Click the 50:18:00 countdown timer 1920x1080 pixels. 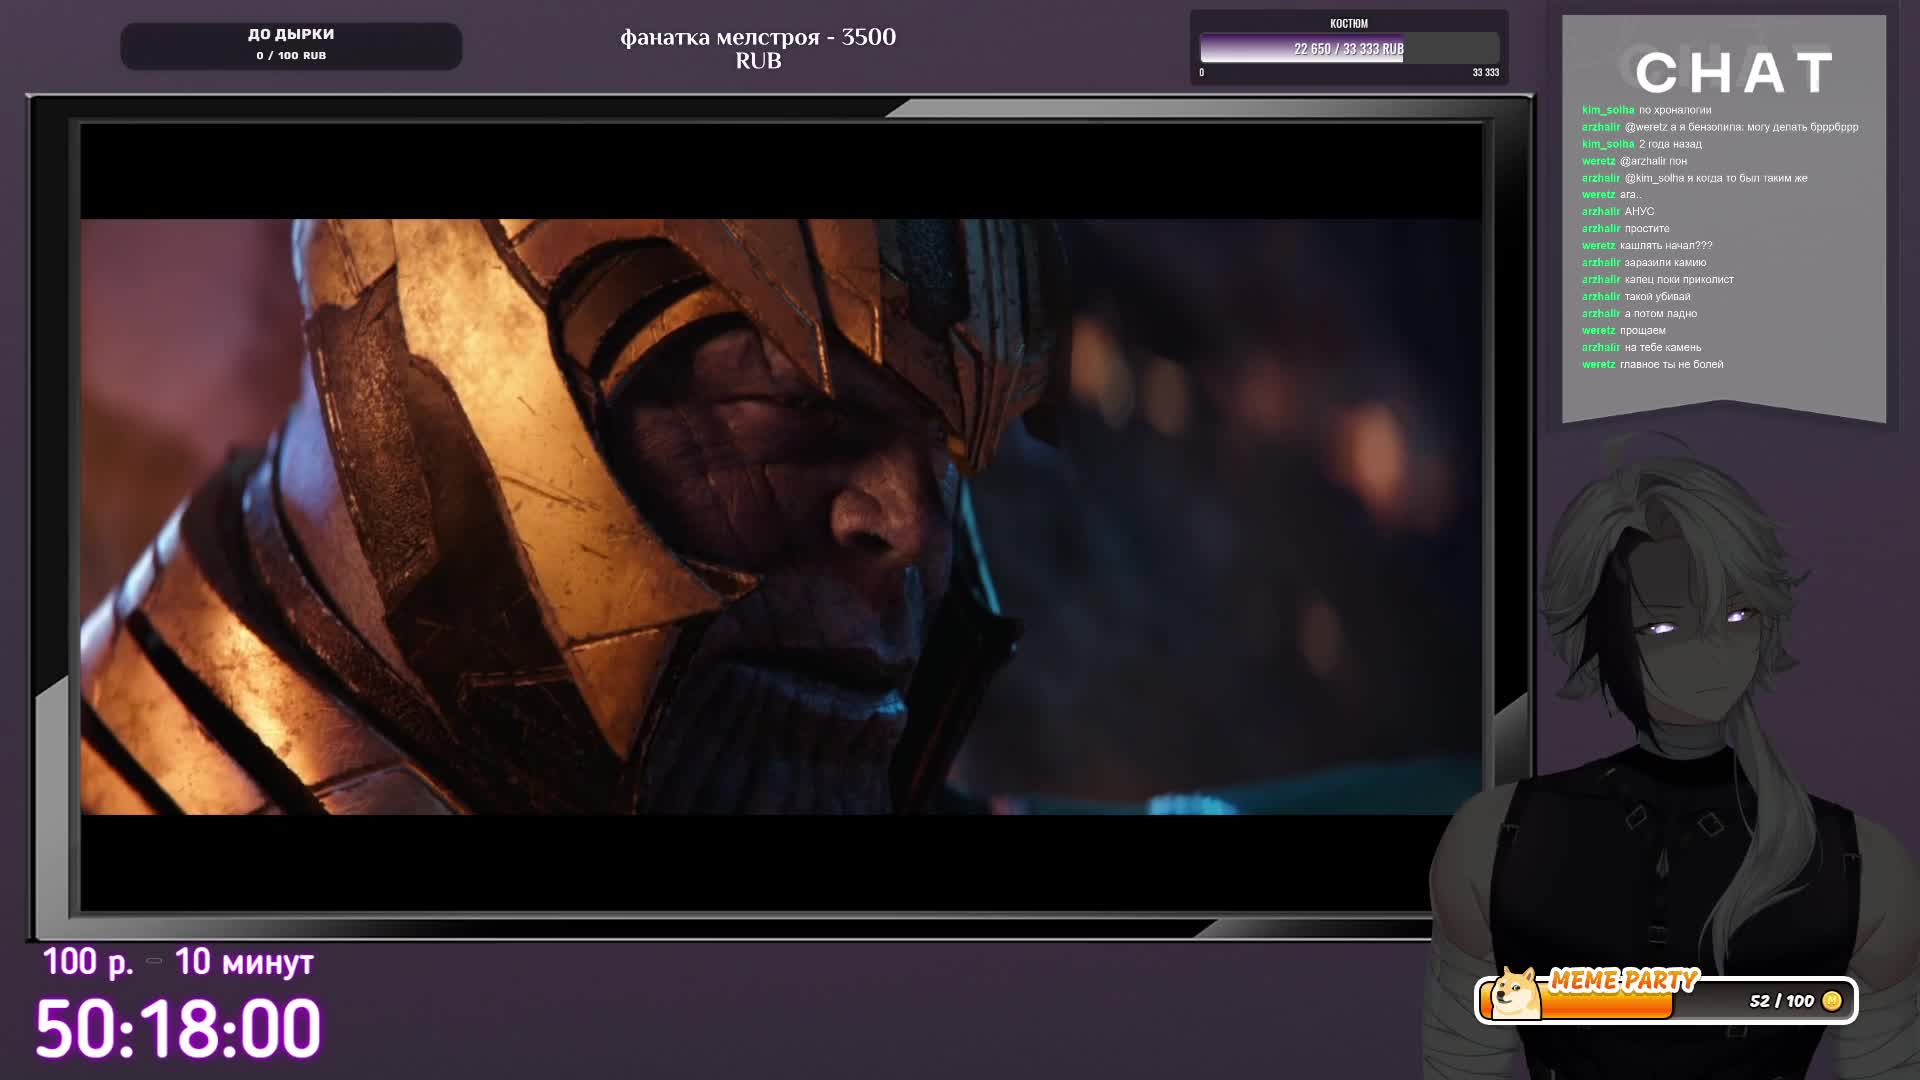click(x=178, y=1028)
